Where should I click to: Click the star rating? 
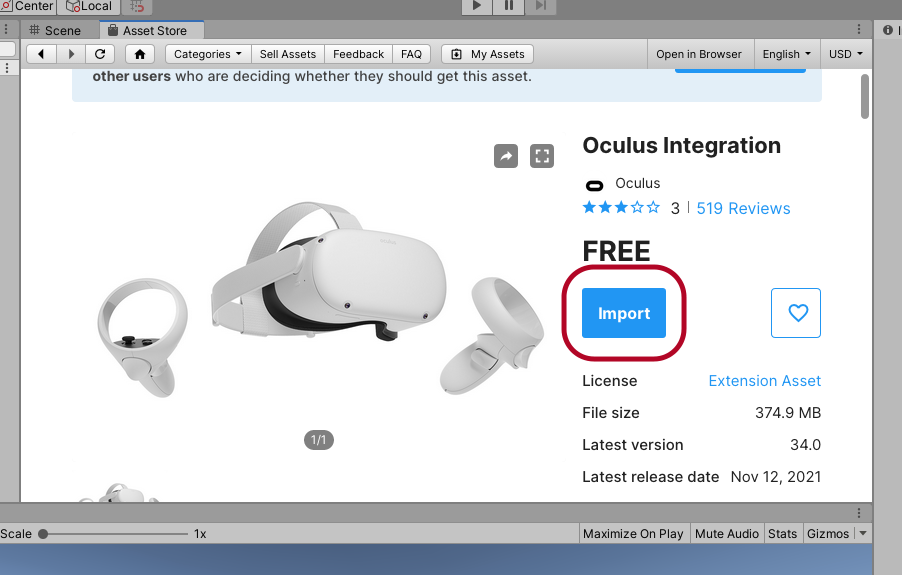[x=621, y=208]
